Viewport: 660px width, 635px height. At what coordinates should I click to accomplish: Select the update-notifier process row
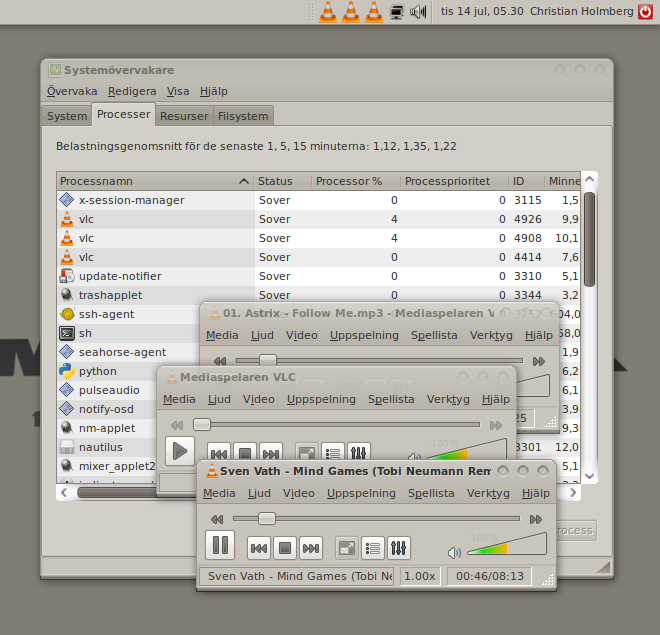click(x=318, y=276)
